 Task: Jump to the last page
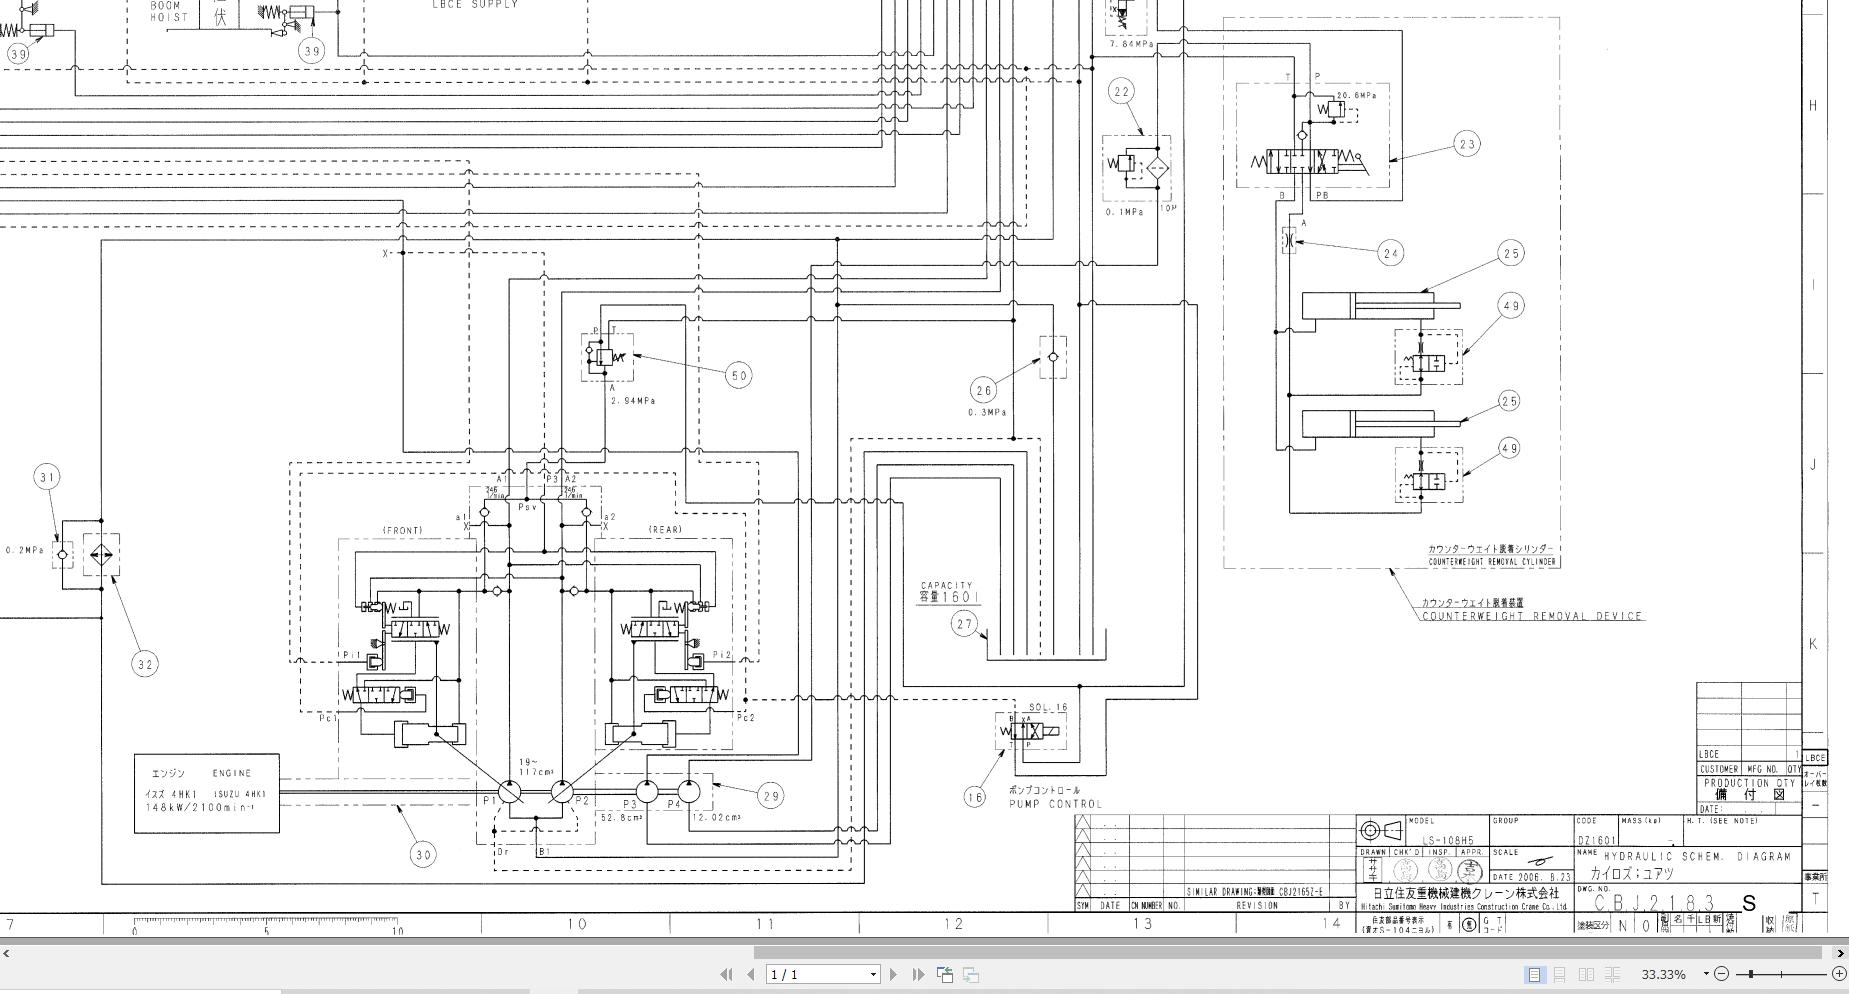(918, 974)
